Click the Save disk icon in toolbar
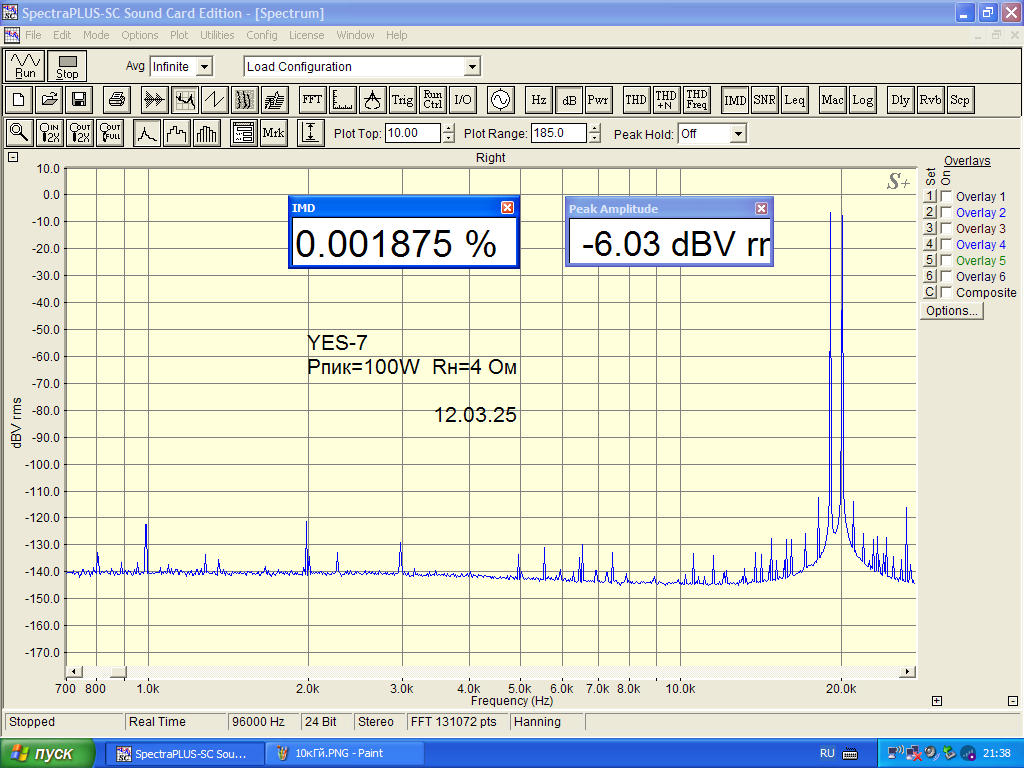 tap(79, 100)
